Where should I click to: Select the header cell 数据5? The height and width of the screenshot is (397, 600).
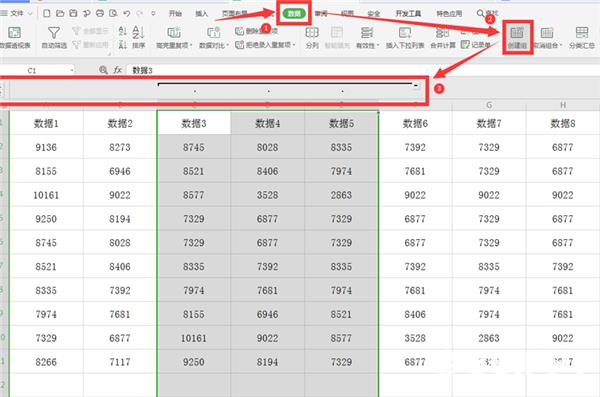[x=341, y=123]
